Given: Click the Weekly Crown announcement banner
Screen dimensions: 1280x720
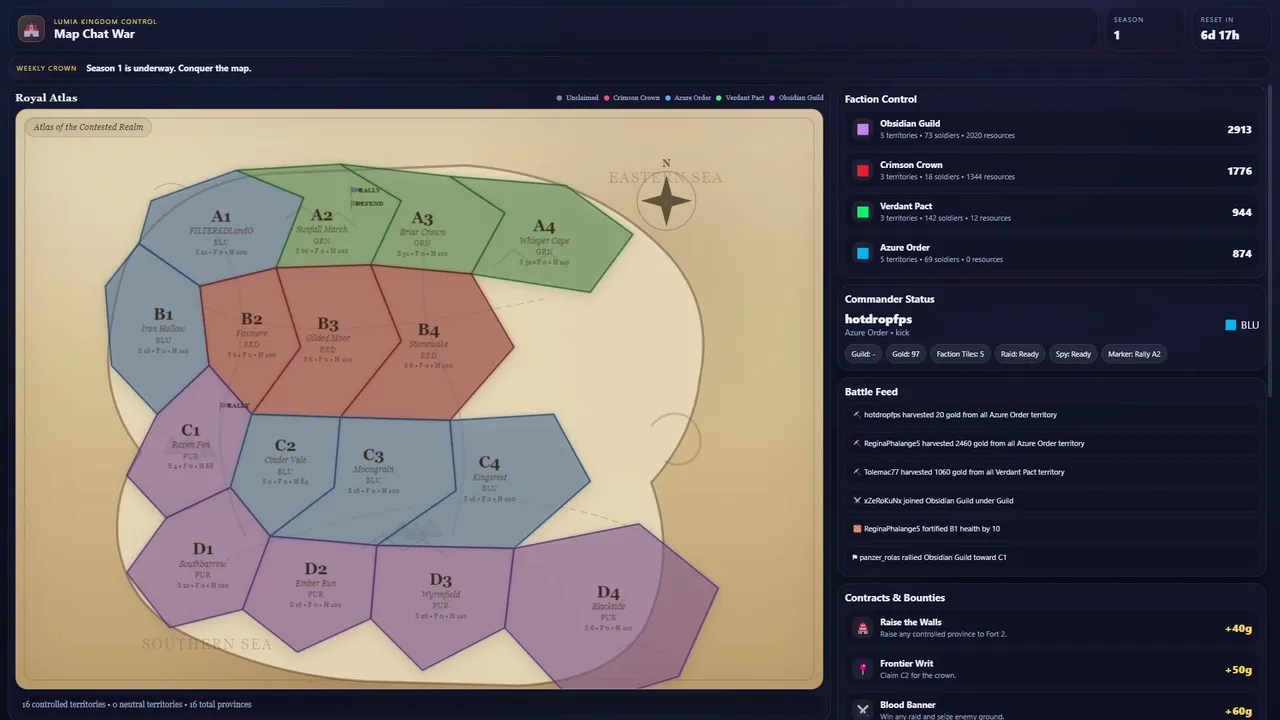Looking at the screenshot, I should coord(640,68).
